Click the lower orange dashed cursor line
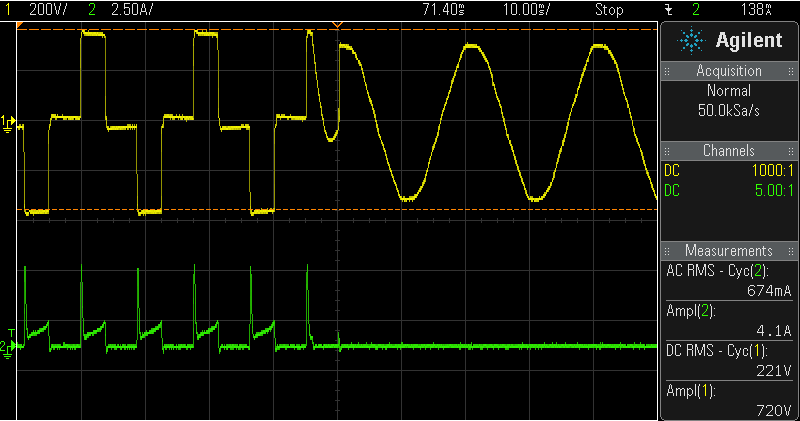Screen dimensions: 800x421 coord(337,209)
